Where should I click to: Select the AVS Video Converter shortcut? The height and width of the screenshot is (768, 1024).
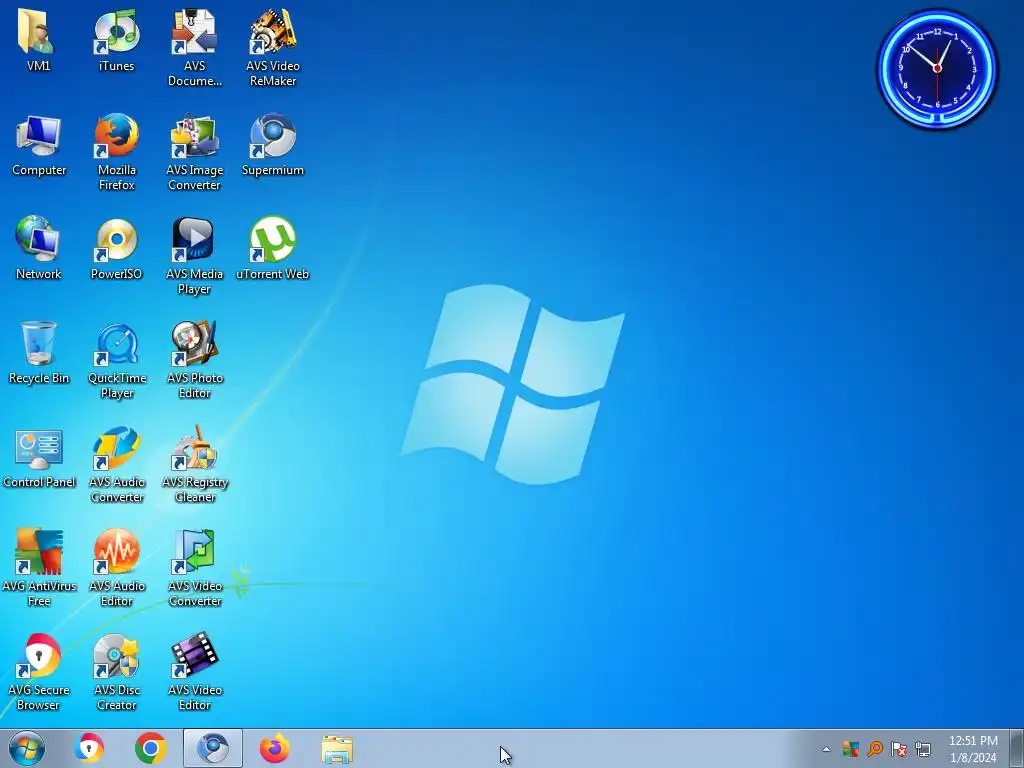tap(195, 568)
